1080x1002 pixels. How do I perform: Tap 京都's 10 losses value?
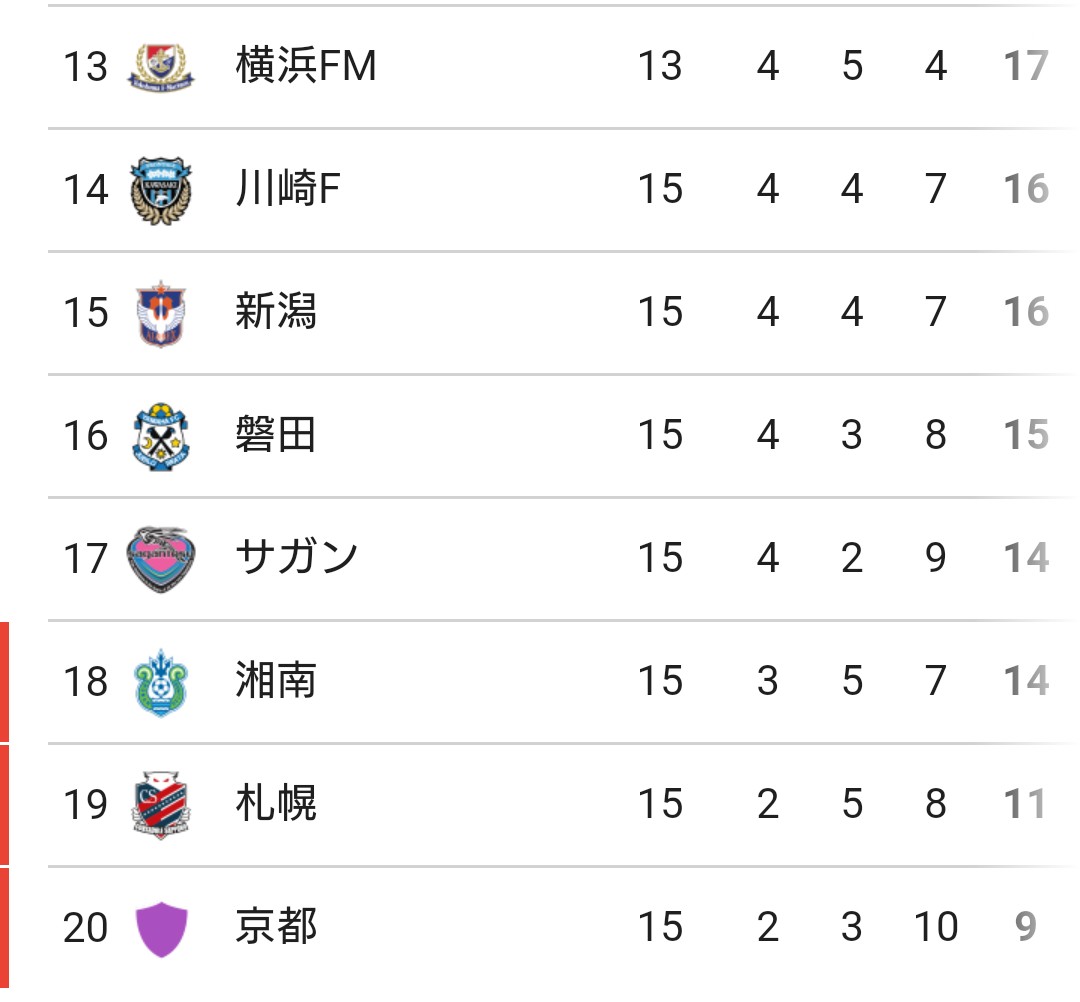pyautogui.click(x=936, y=927)
